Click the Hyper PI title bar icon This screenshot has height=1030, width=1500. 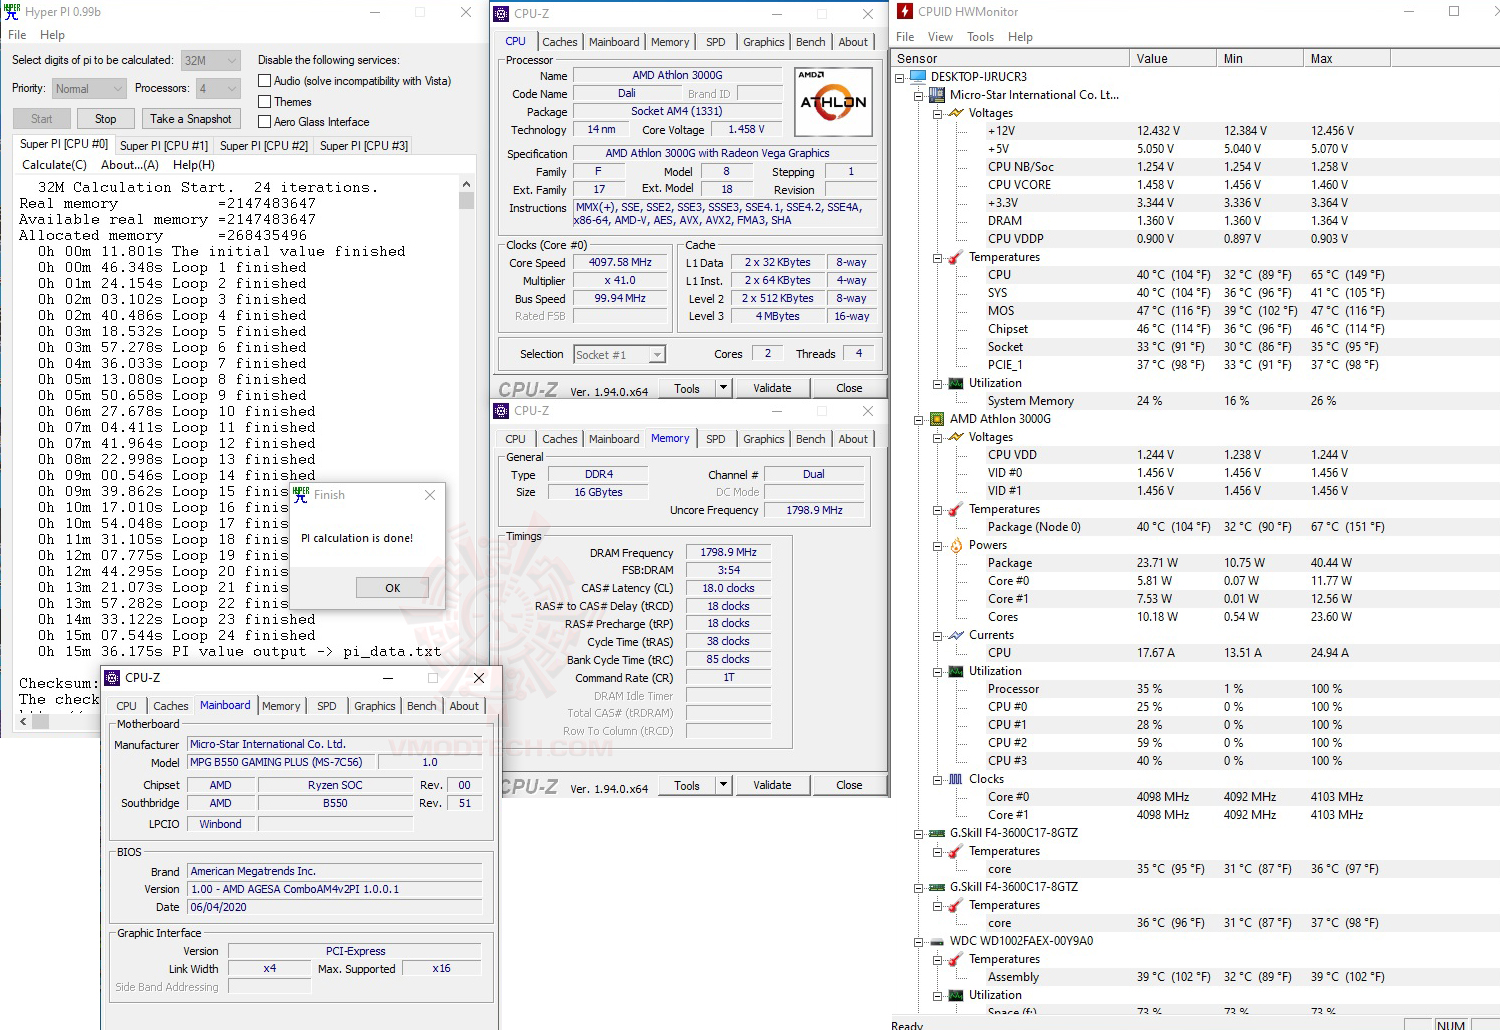[12, 12]
